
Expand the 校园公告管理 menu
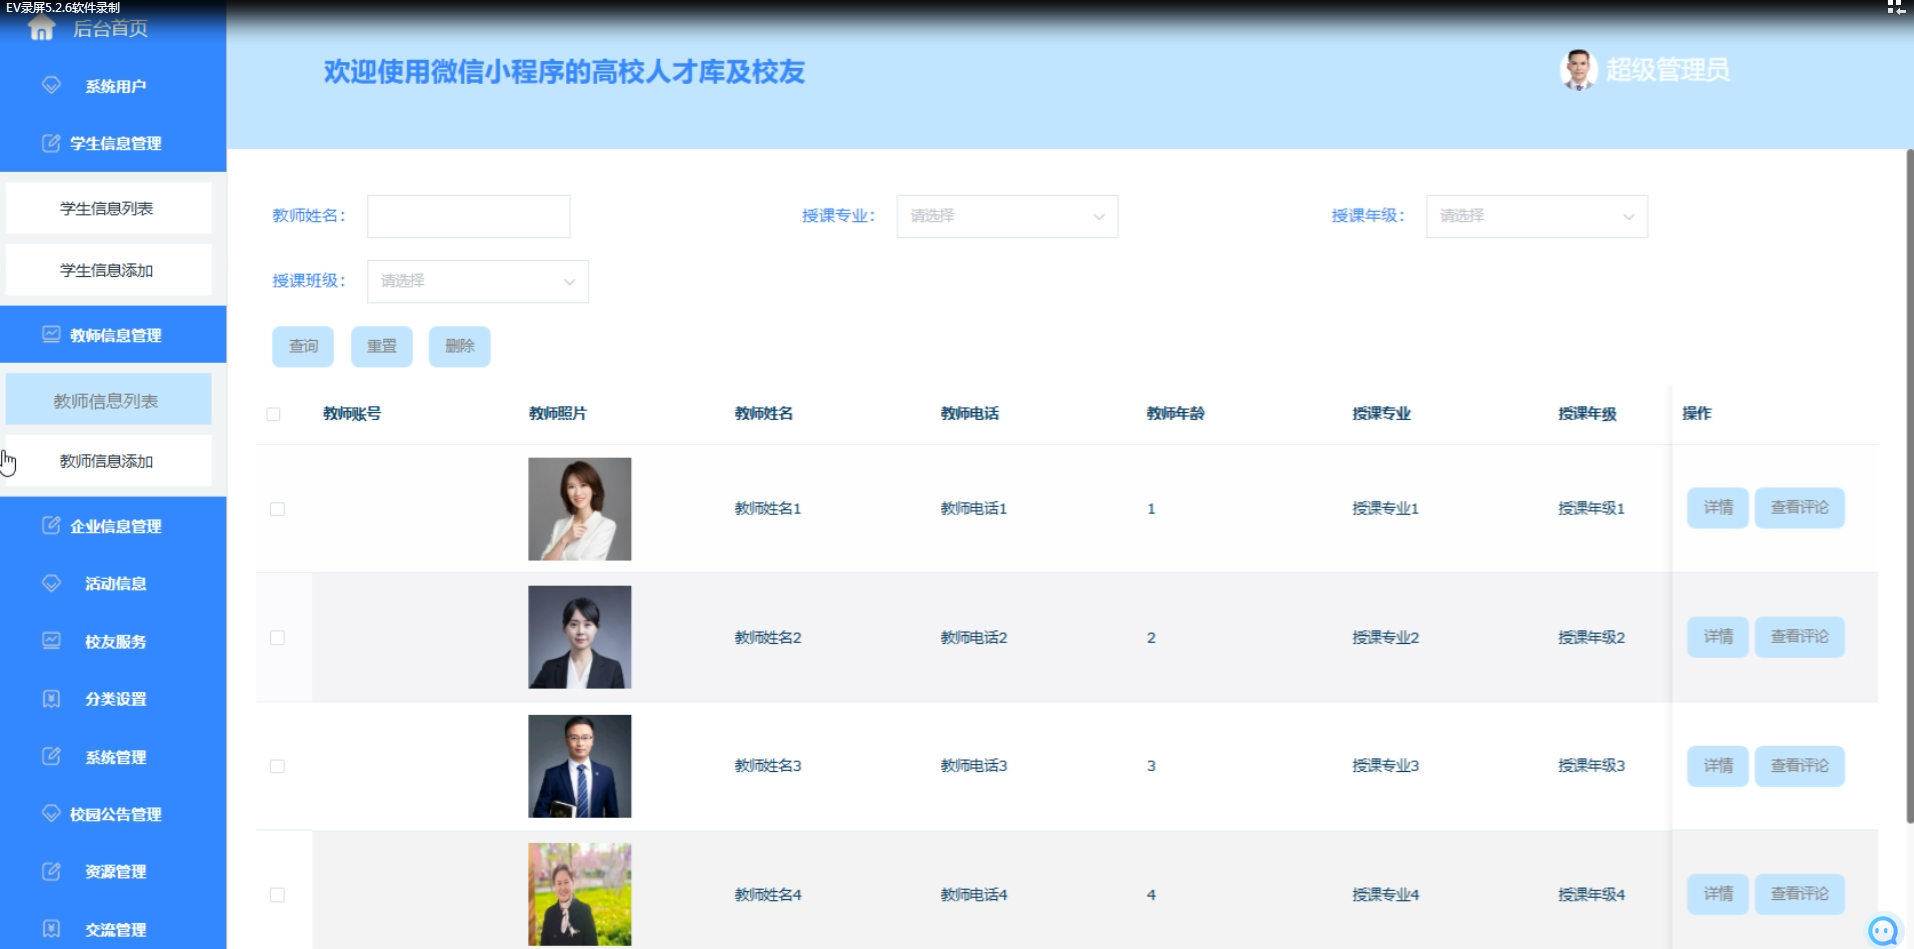click(113, 814)
